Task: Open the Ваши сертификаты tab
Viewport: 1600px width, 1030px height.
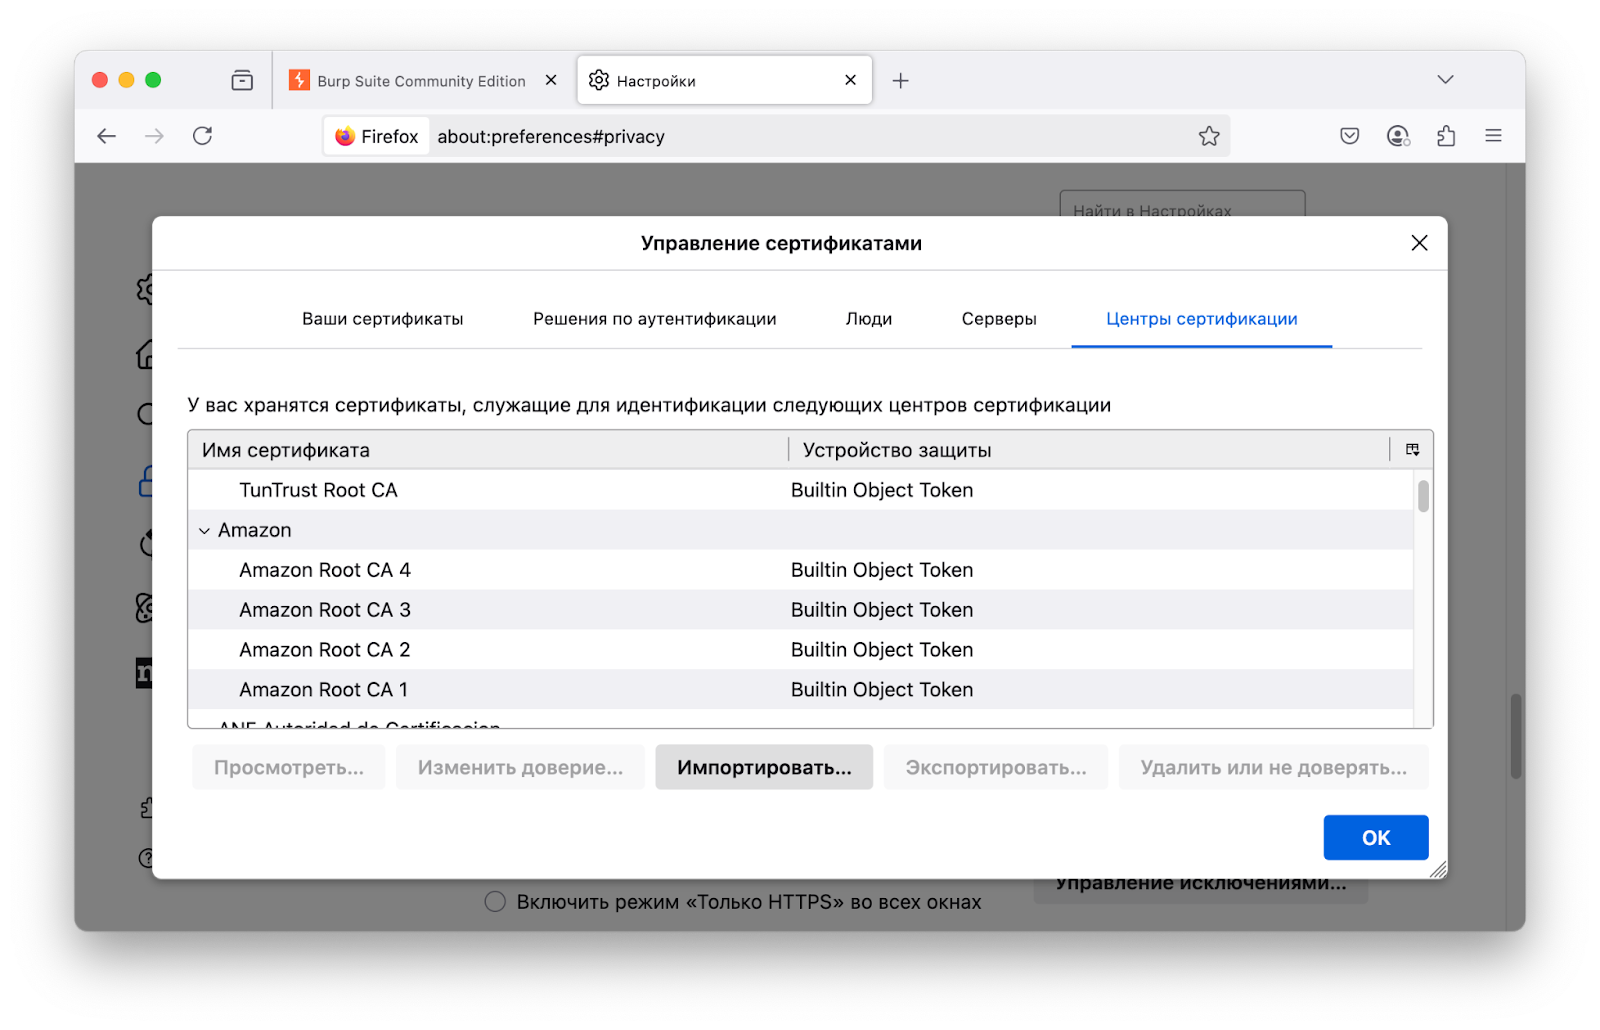Action: (383, 319)
